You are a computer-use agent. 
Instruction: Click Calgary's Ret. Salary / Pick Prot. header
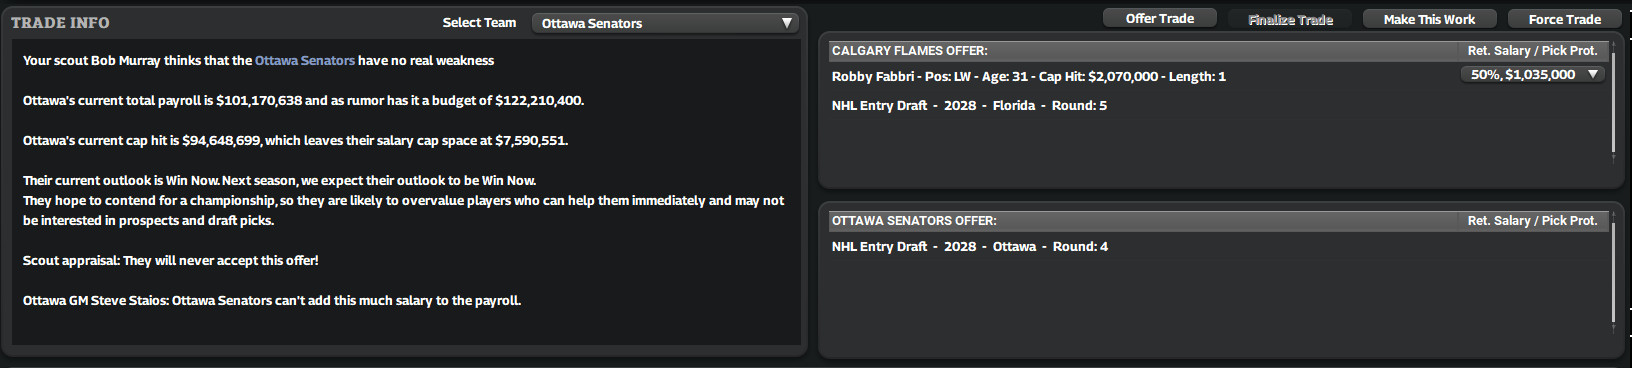pyautogui.click(x=1532, y=51)
